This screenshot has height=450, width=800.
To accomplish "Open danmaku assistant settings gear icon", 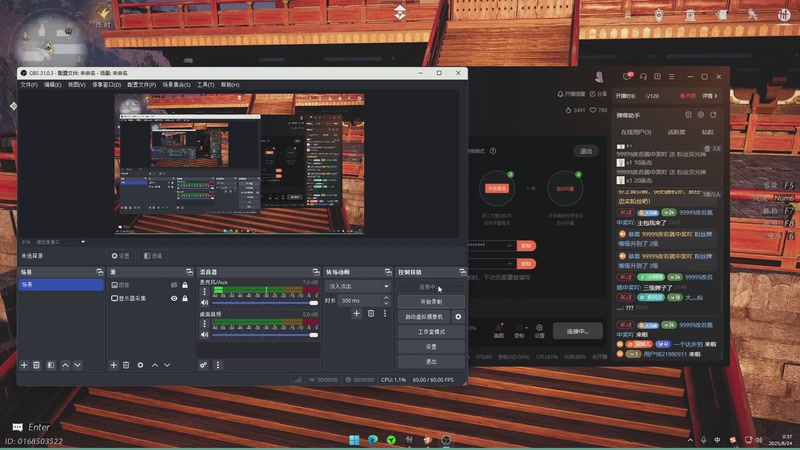I will pos(701,115).
